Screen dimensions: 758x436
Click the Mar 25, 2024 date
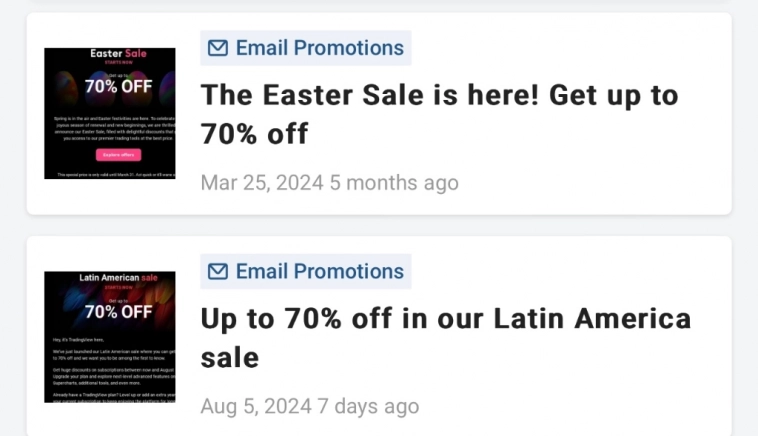click(x=262, y=183)
